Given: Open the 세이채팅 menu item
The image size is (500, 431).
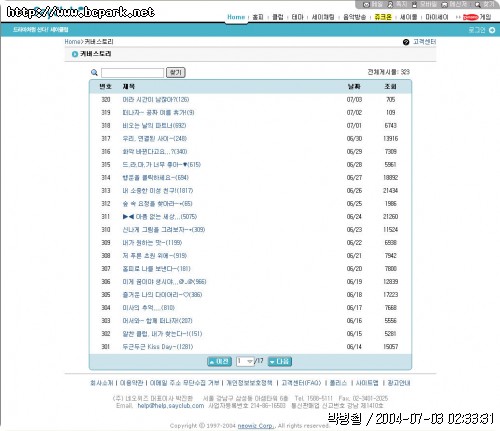Looking at the screenshot, I should (x=323, y=17).
